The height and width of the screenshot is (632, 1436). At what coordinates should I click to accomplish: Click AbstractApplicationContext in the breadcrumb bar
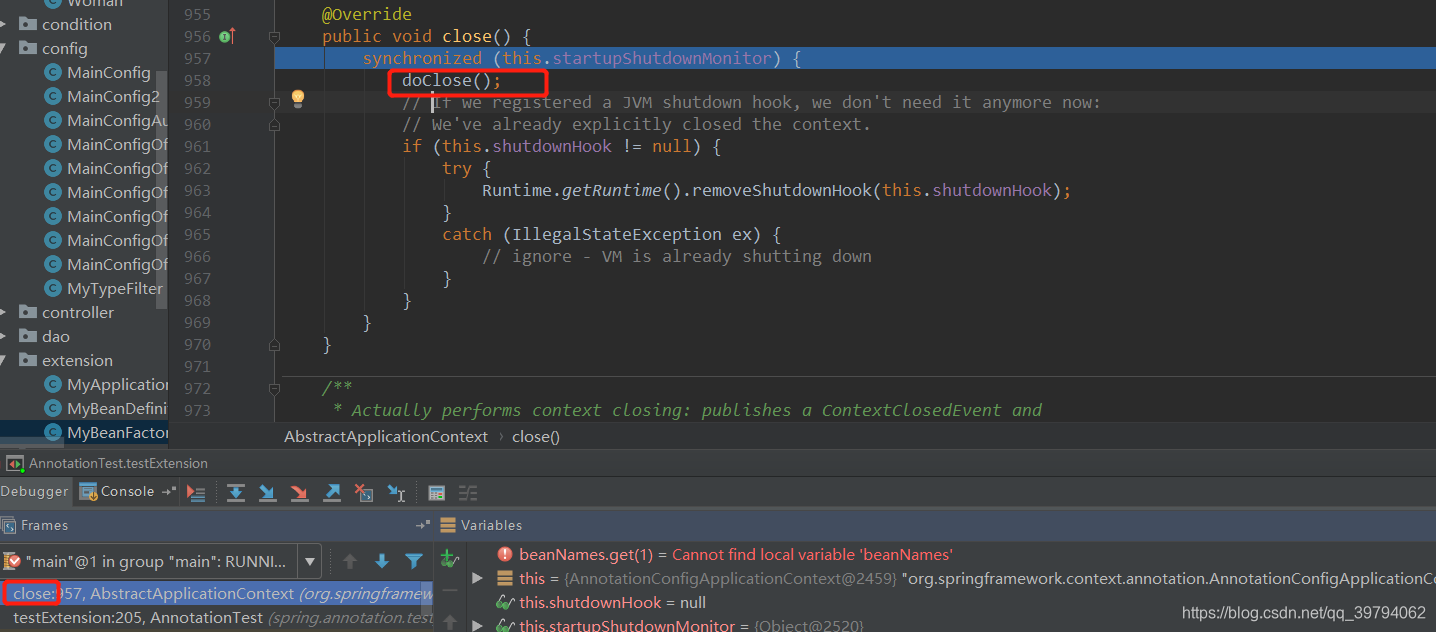click(x=386, y=436)
